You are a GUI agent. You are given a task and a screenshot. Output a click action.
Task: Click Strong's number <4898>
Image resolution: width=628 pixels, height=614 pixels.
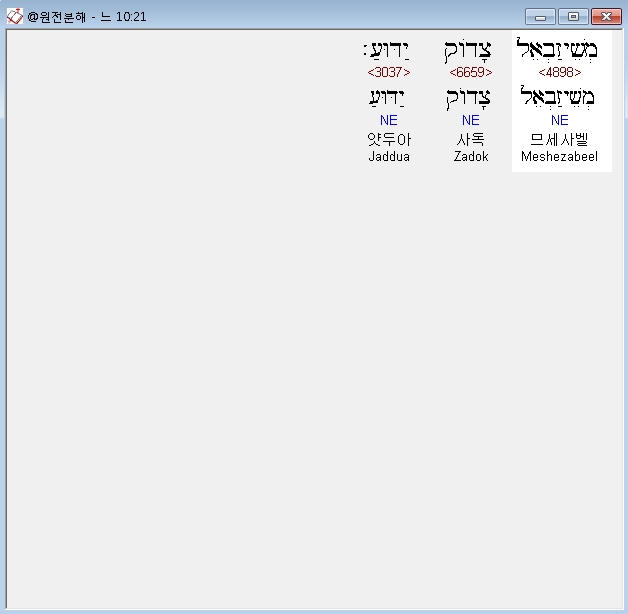560,72
